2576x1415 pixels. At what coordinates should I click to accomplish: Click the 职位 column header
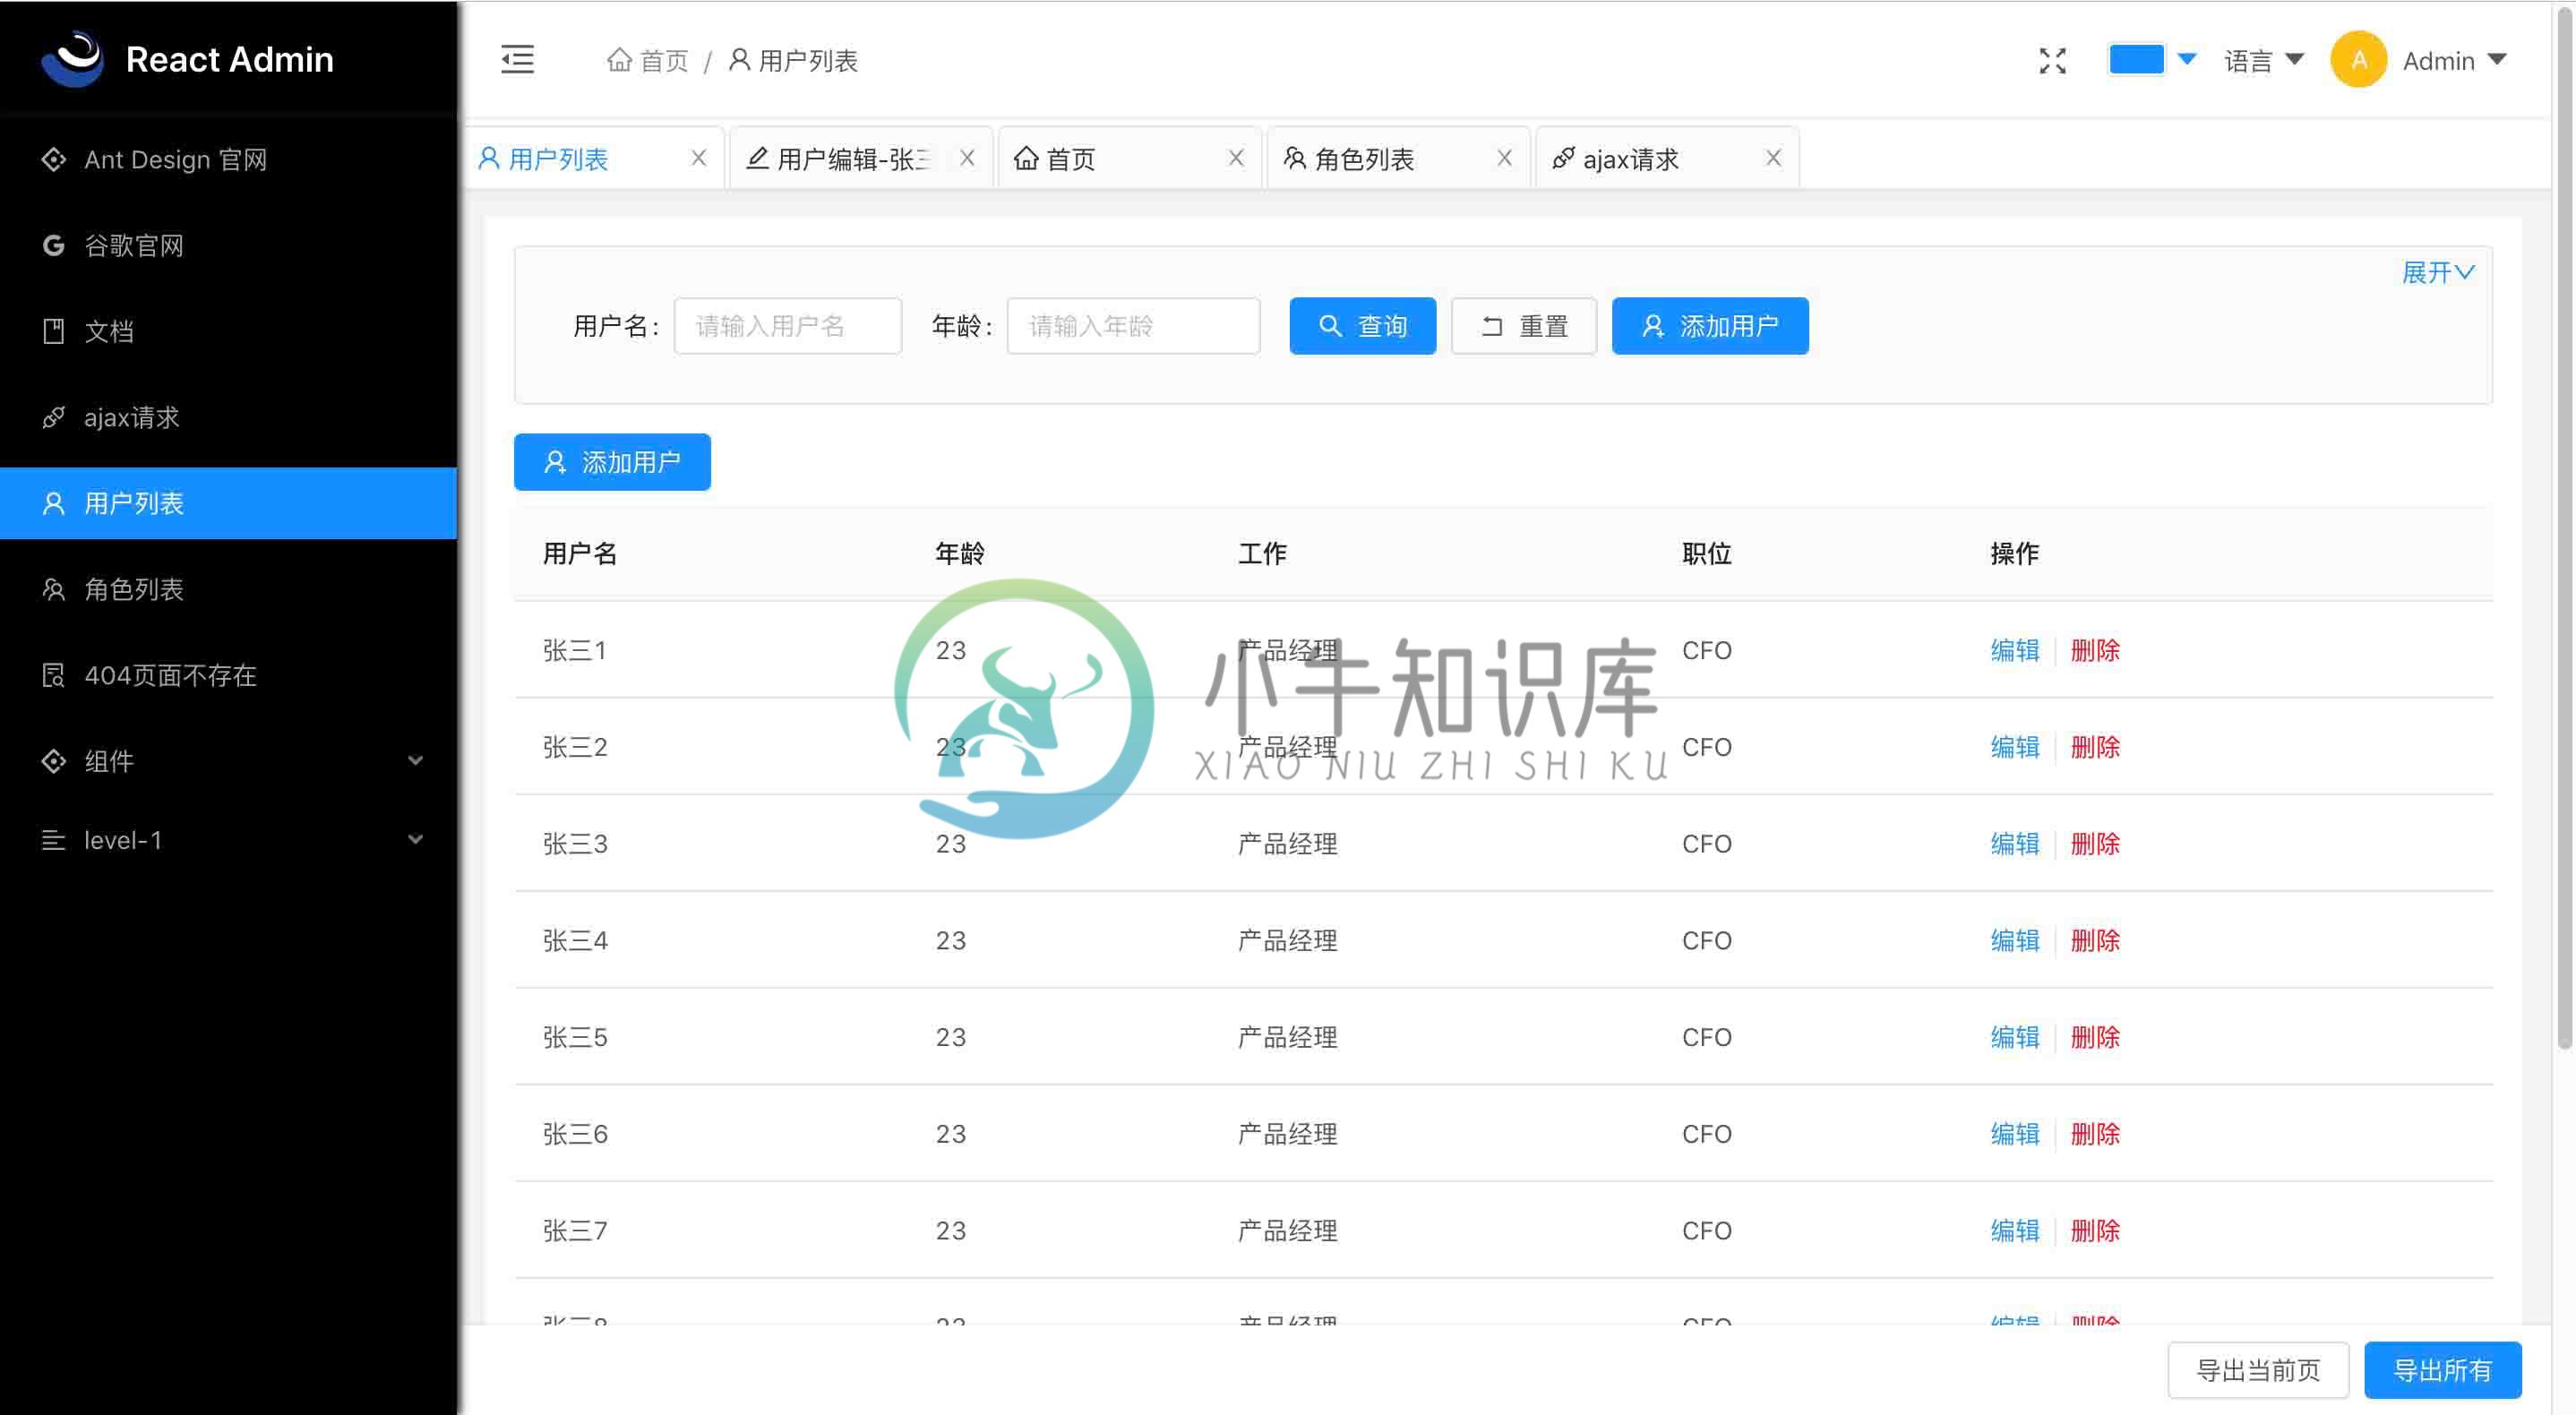point(1707,554)
